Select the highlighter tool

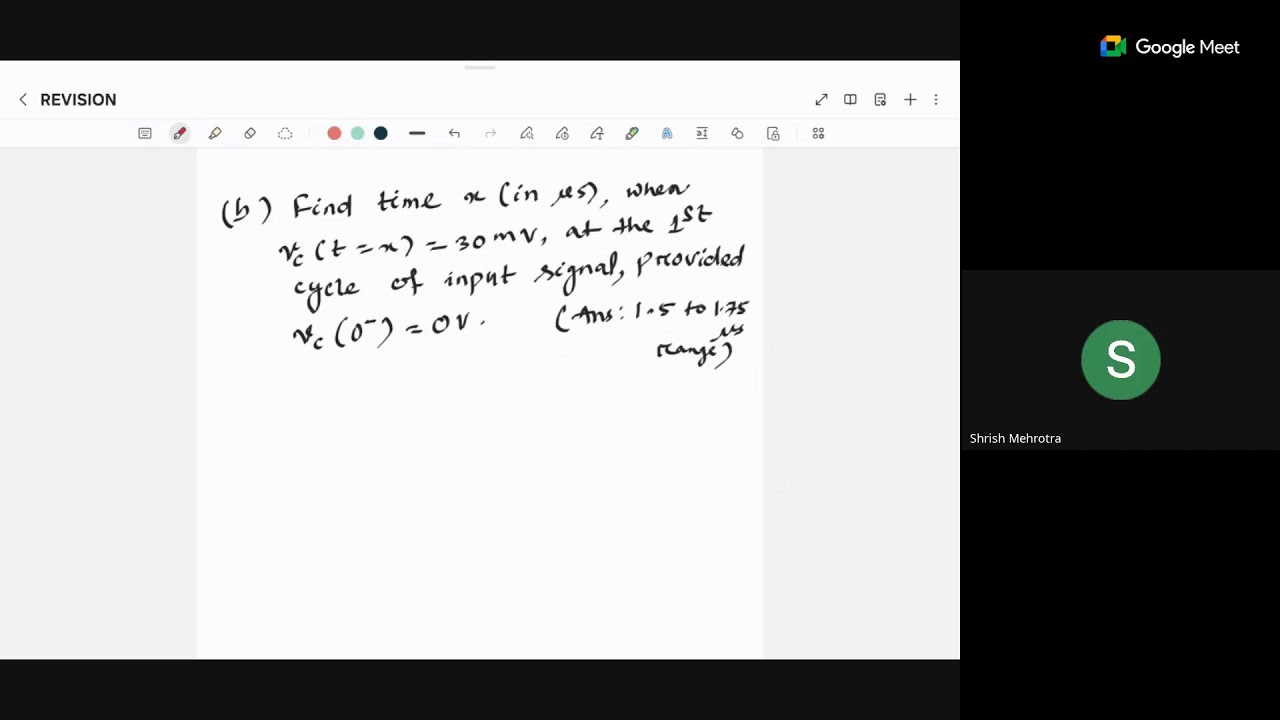coord(215,133)
